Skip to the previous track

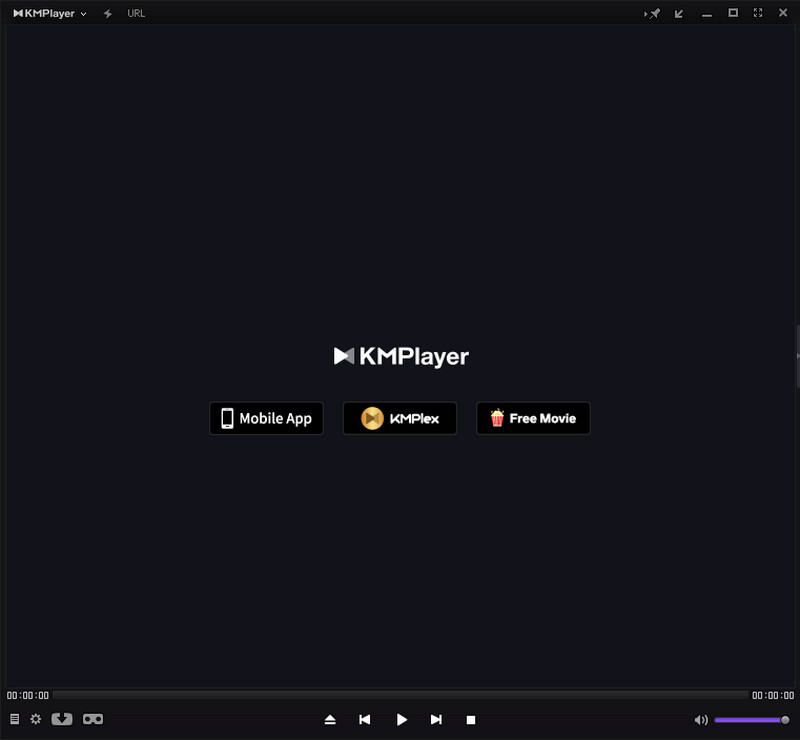click(x=365, y=720)
